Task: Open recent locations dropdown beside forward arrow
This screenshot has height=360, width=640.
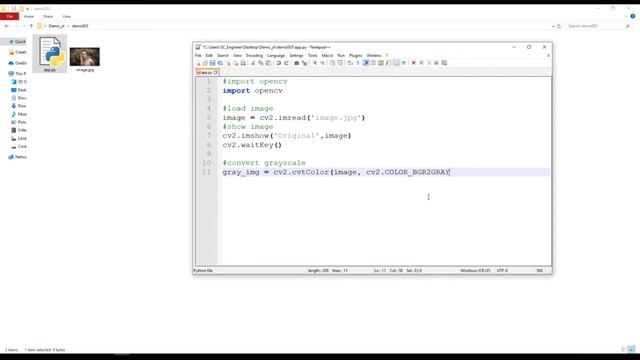Action: pyautogui.click(x=24, y=26)
